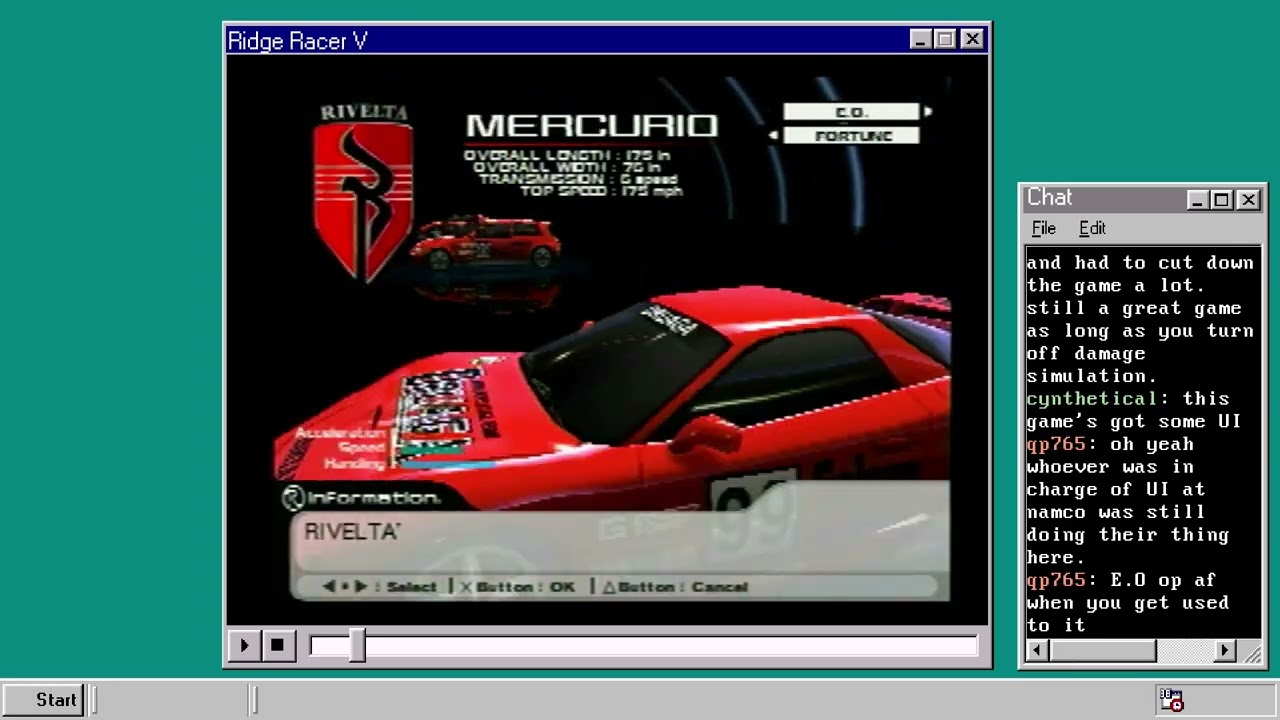Image resolution: width=1280 pixels, height=720 pixels.
Task: Select the FORTUNE option in game
Action: [851, 135]
